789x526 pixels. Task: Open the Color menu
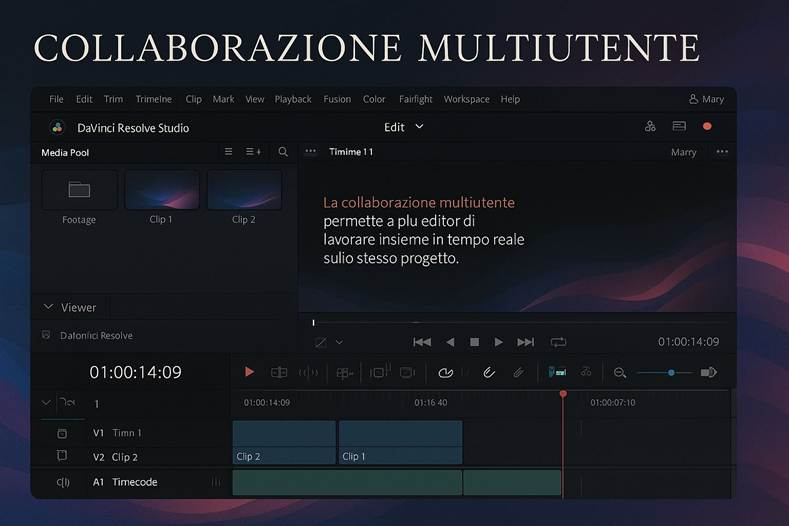[x=374, y=99]
